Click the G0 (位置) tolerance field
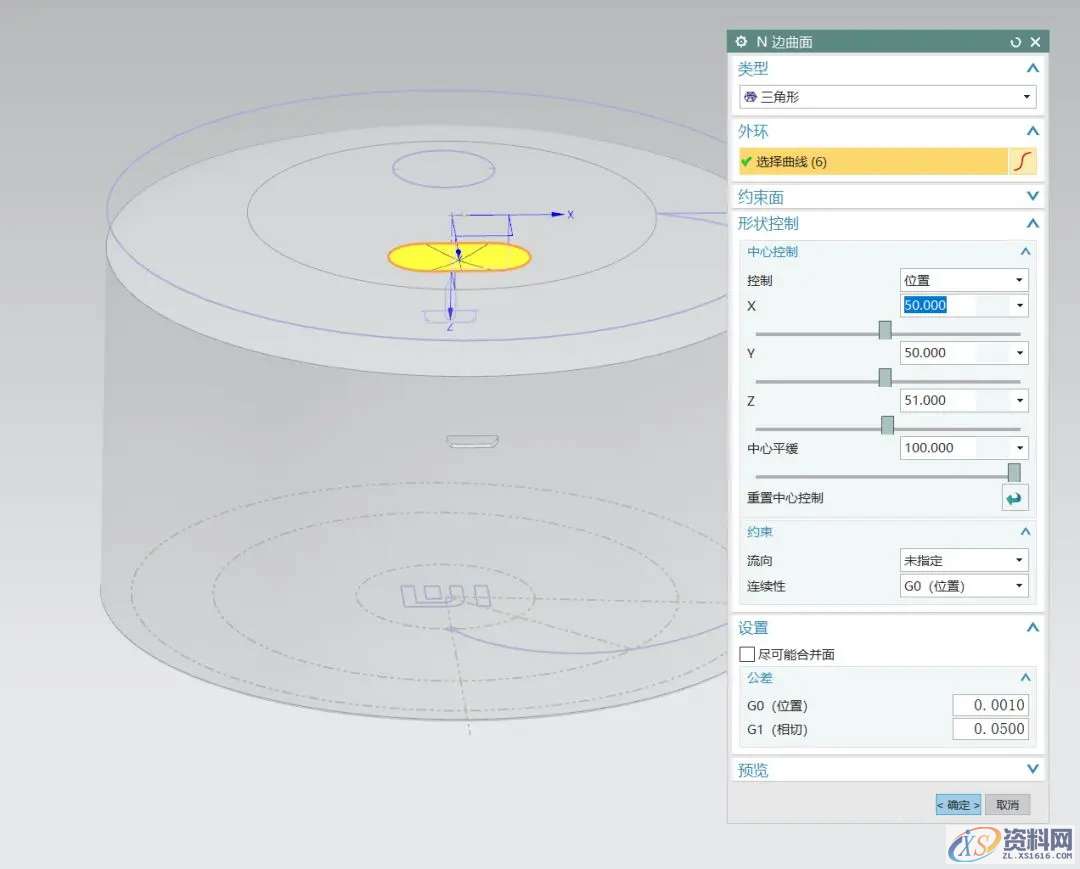Image resolution: width=1080 pixels, height=869 pixels. pos(990,705)
